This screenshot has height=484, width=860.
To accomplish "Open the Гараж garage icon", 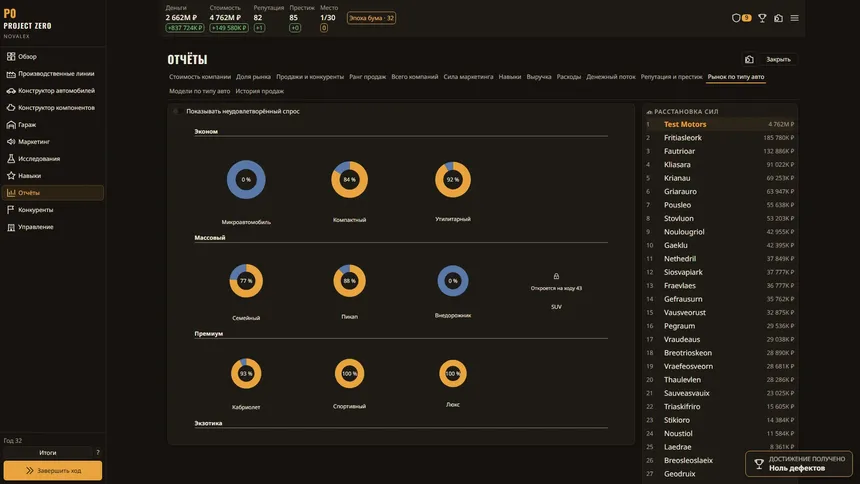I will point(11,125).
